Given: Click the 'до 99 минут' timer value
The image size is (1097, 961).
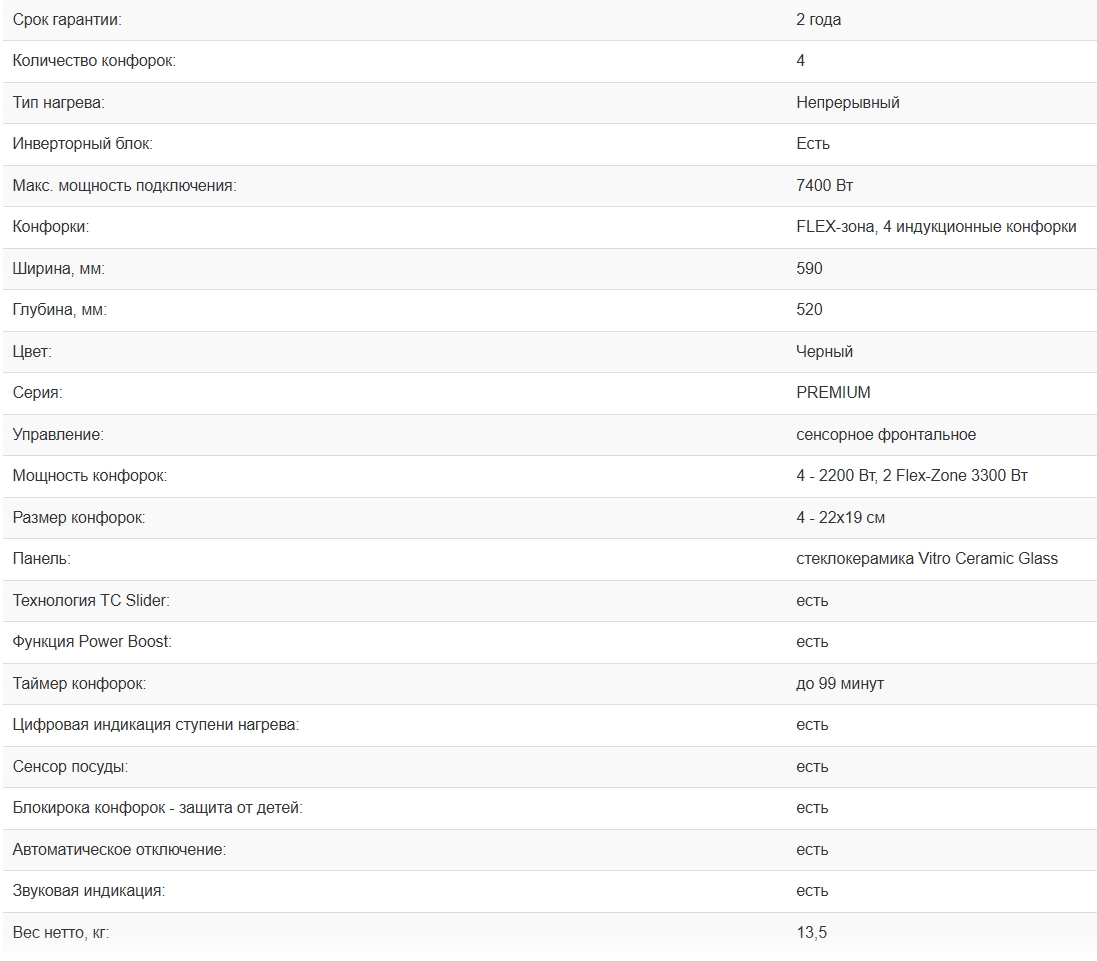Looking at the screenshot, I should 839,684.
